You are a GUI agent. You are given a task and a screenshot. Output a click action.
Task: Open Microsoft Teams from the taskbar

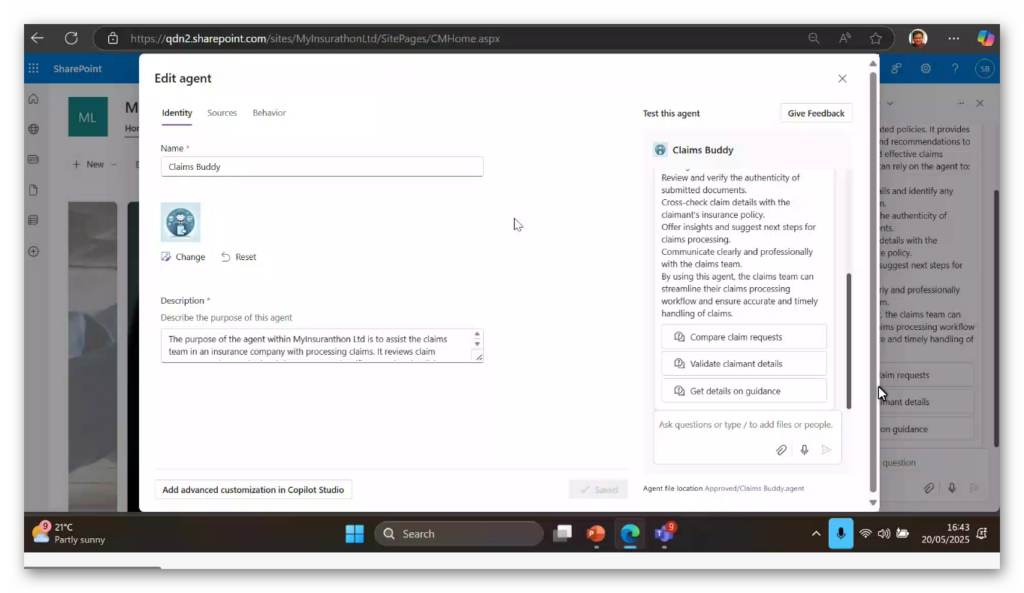(x=664, y=534)
